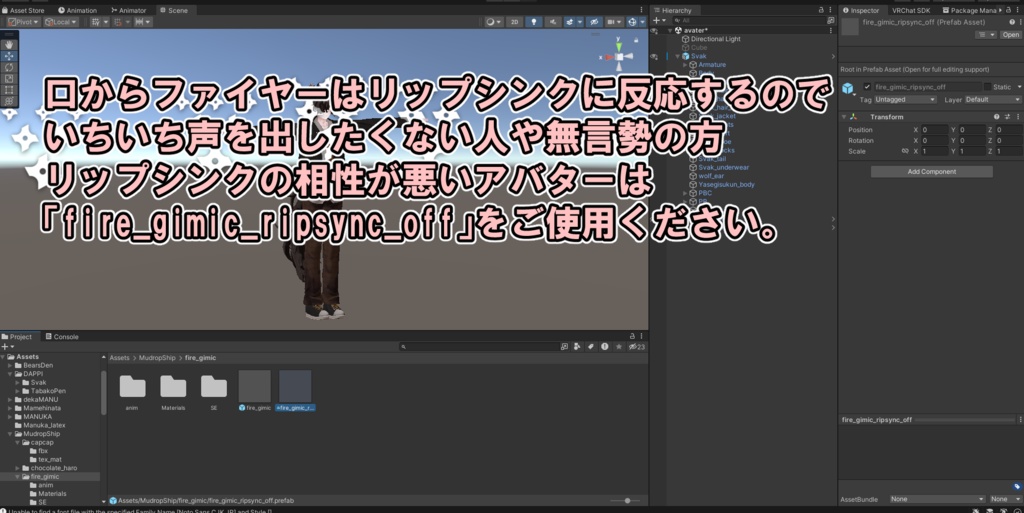Click the Project panel plus create button
This screenshot has width=1024, height=513.
coord(7,347)
